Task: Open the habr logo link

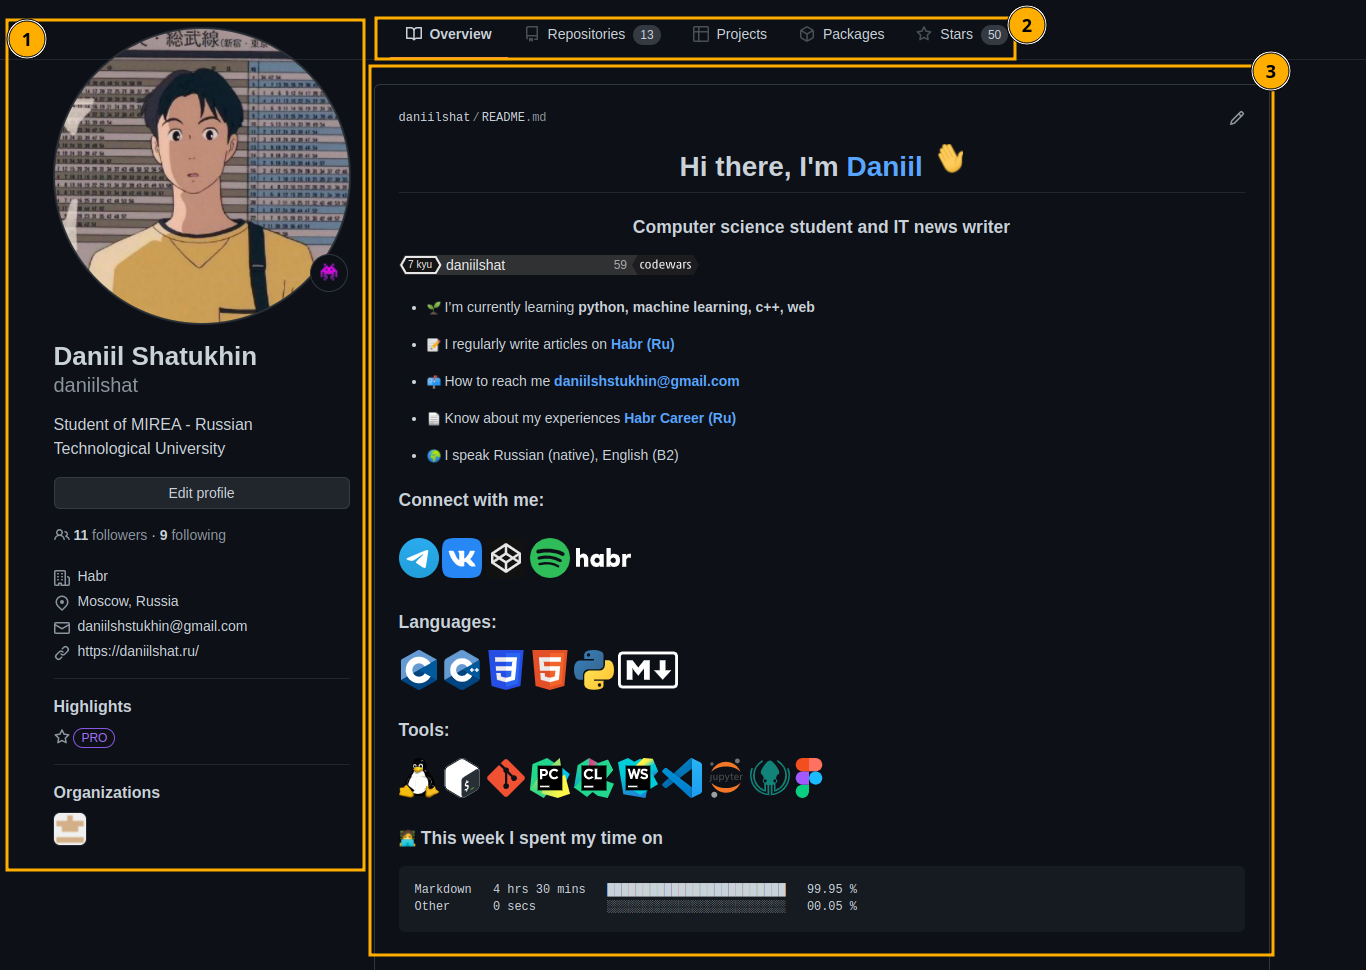Action: point(603,558)
